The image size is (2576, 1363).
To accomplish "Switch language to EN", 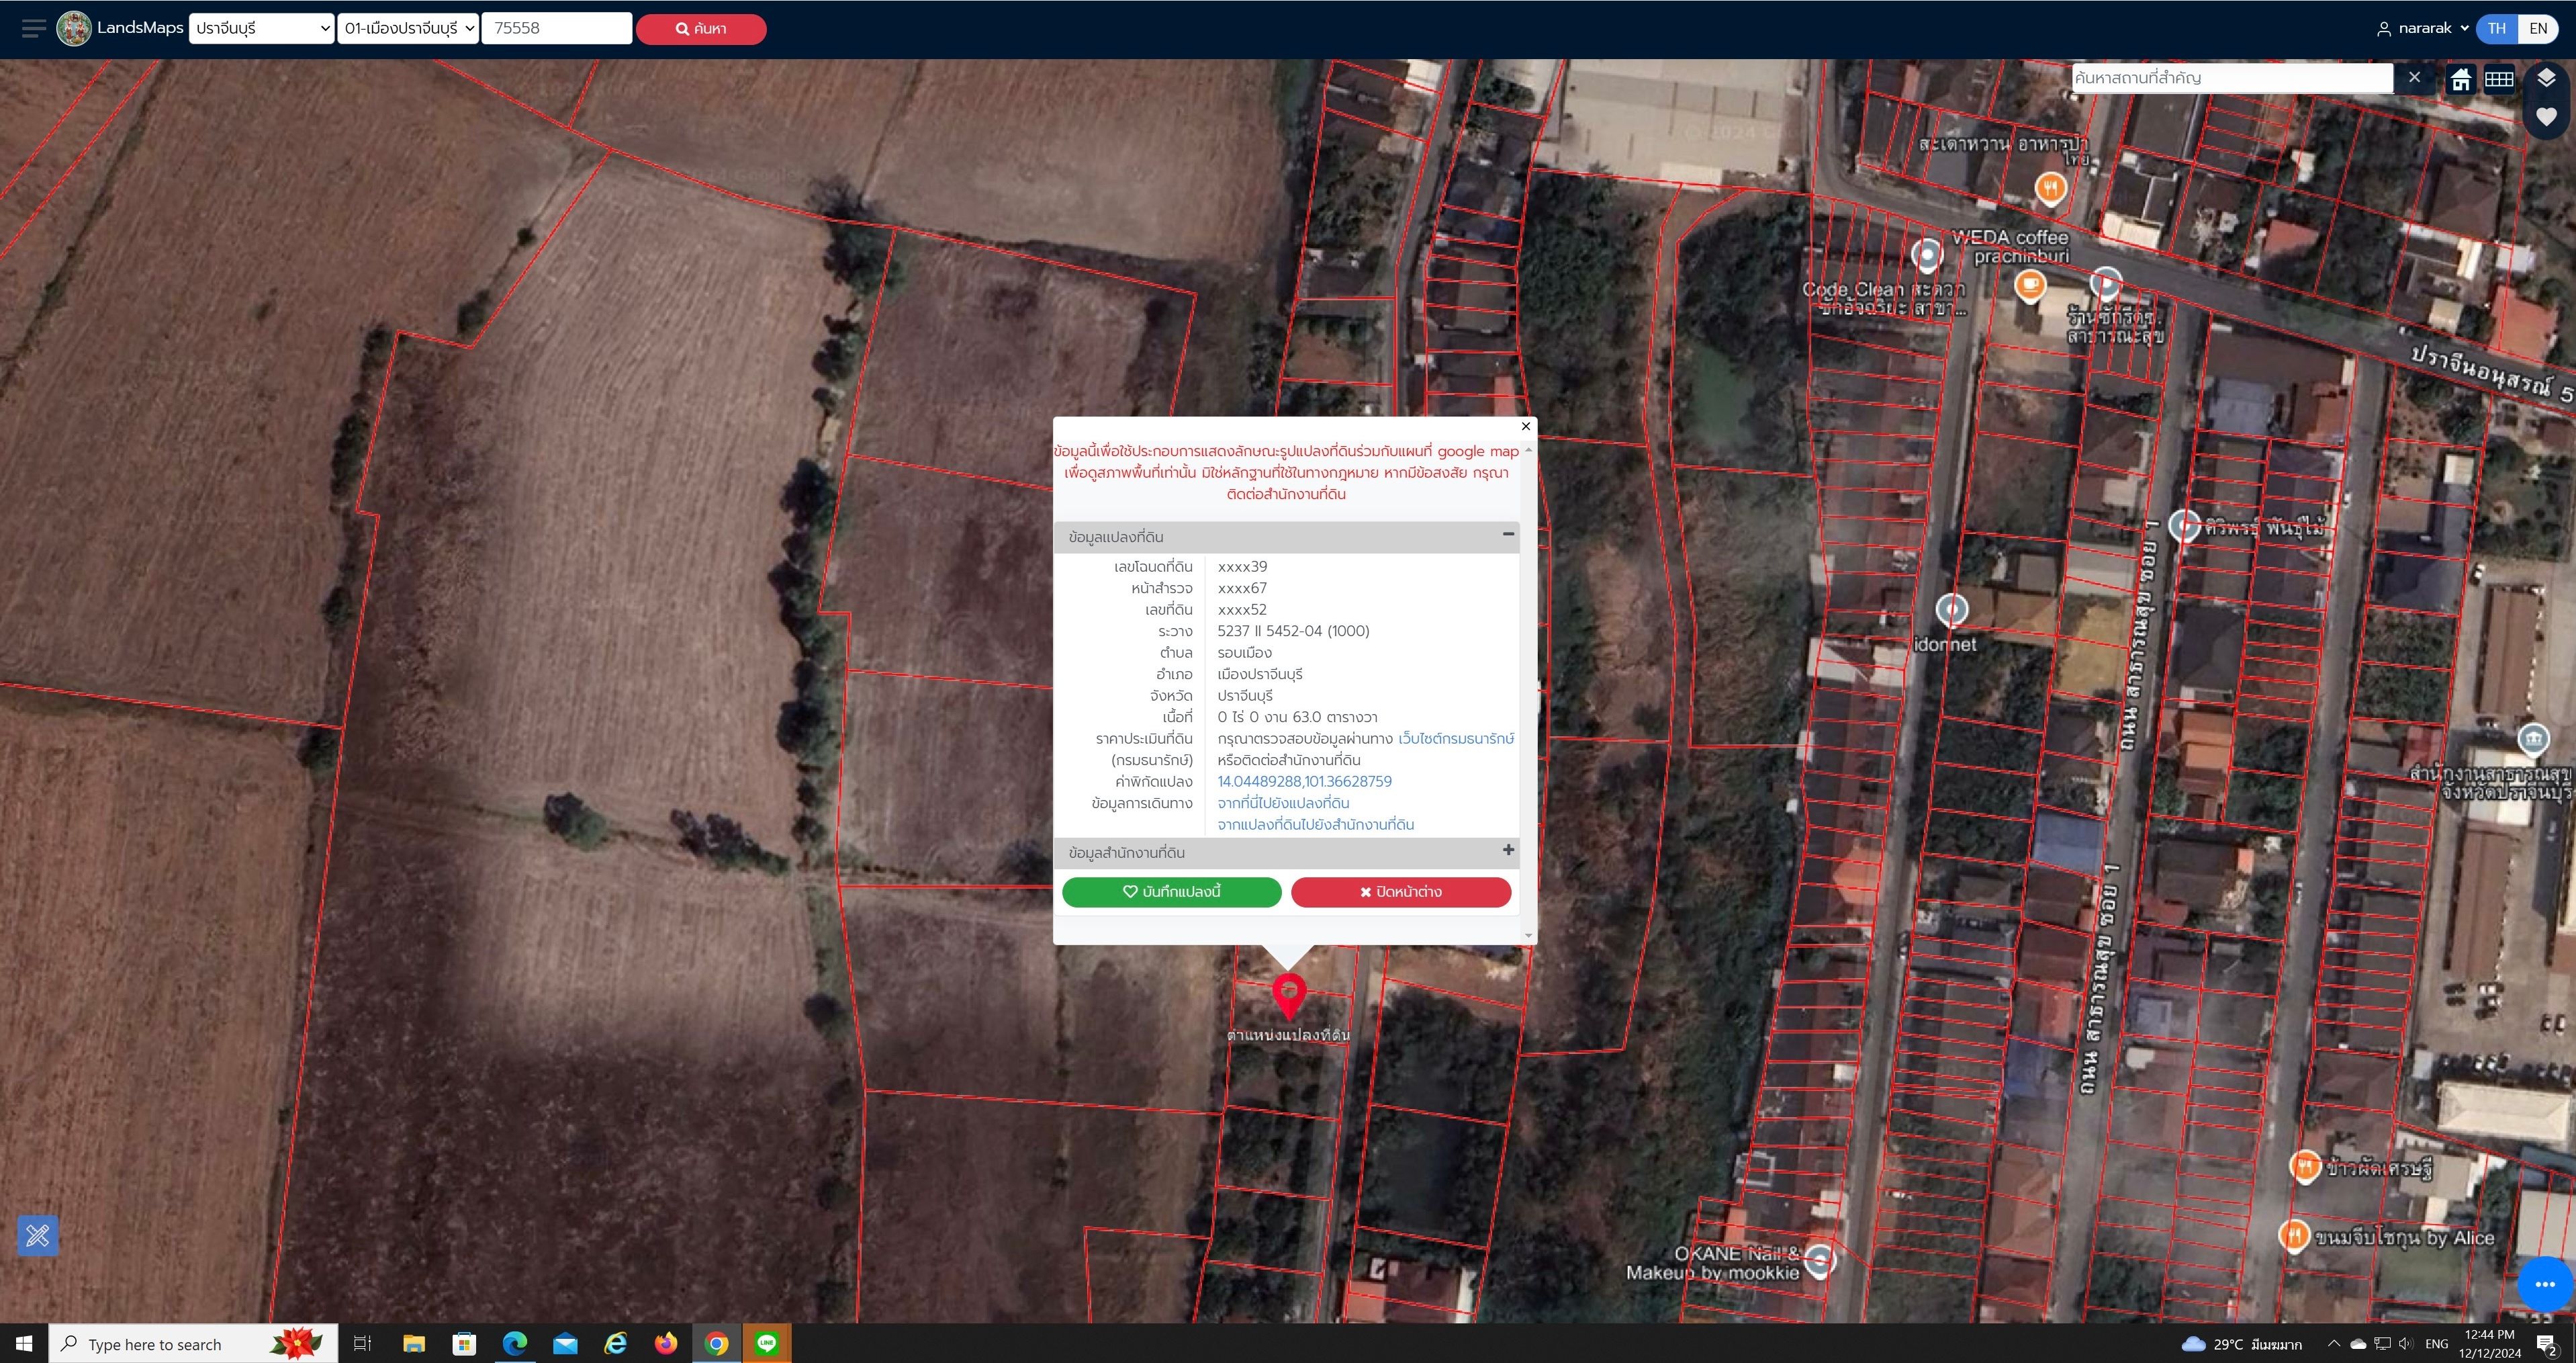I will [2538, 28].
